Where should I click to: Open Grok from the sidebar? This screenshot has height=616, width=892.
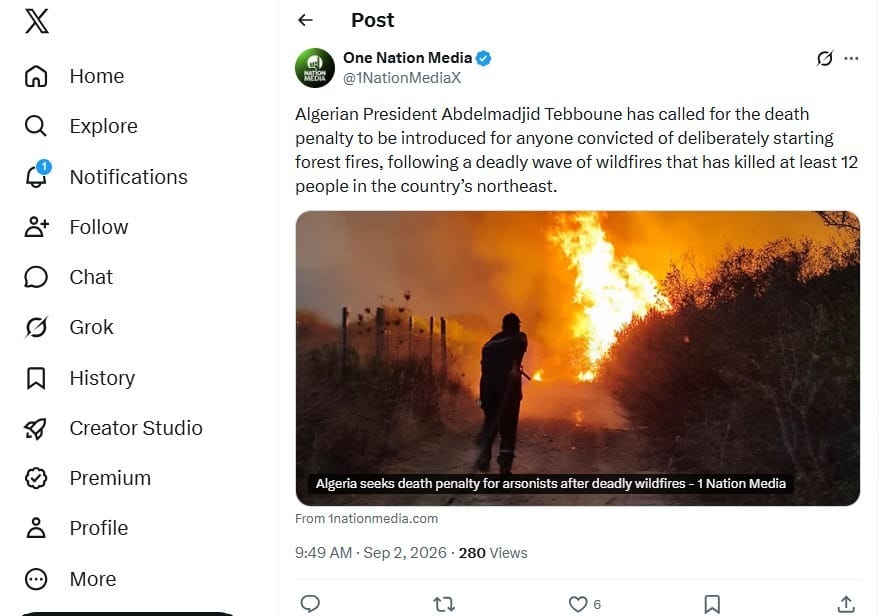pyautogui.click(x=69, y=327)
